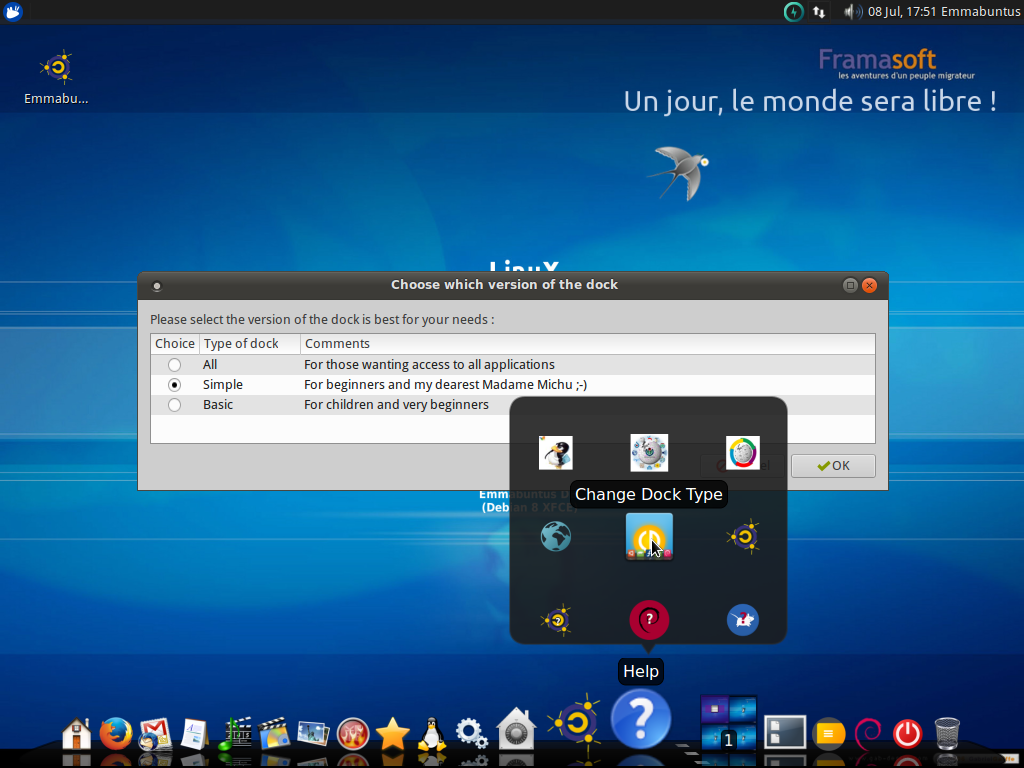Screen dimensions: 1024x768
Task: Open the Home folder dock icon
Action: pos(76,733)
